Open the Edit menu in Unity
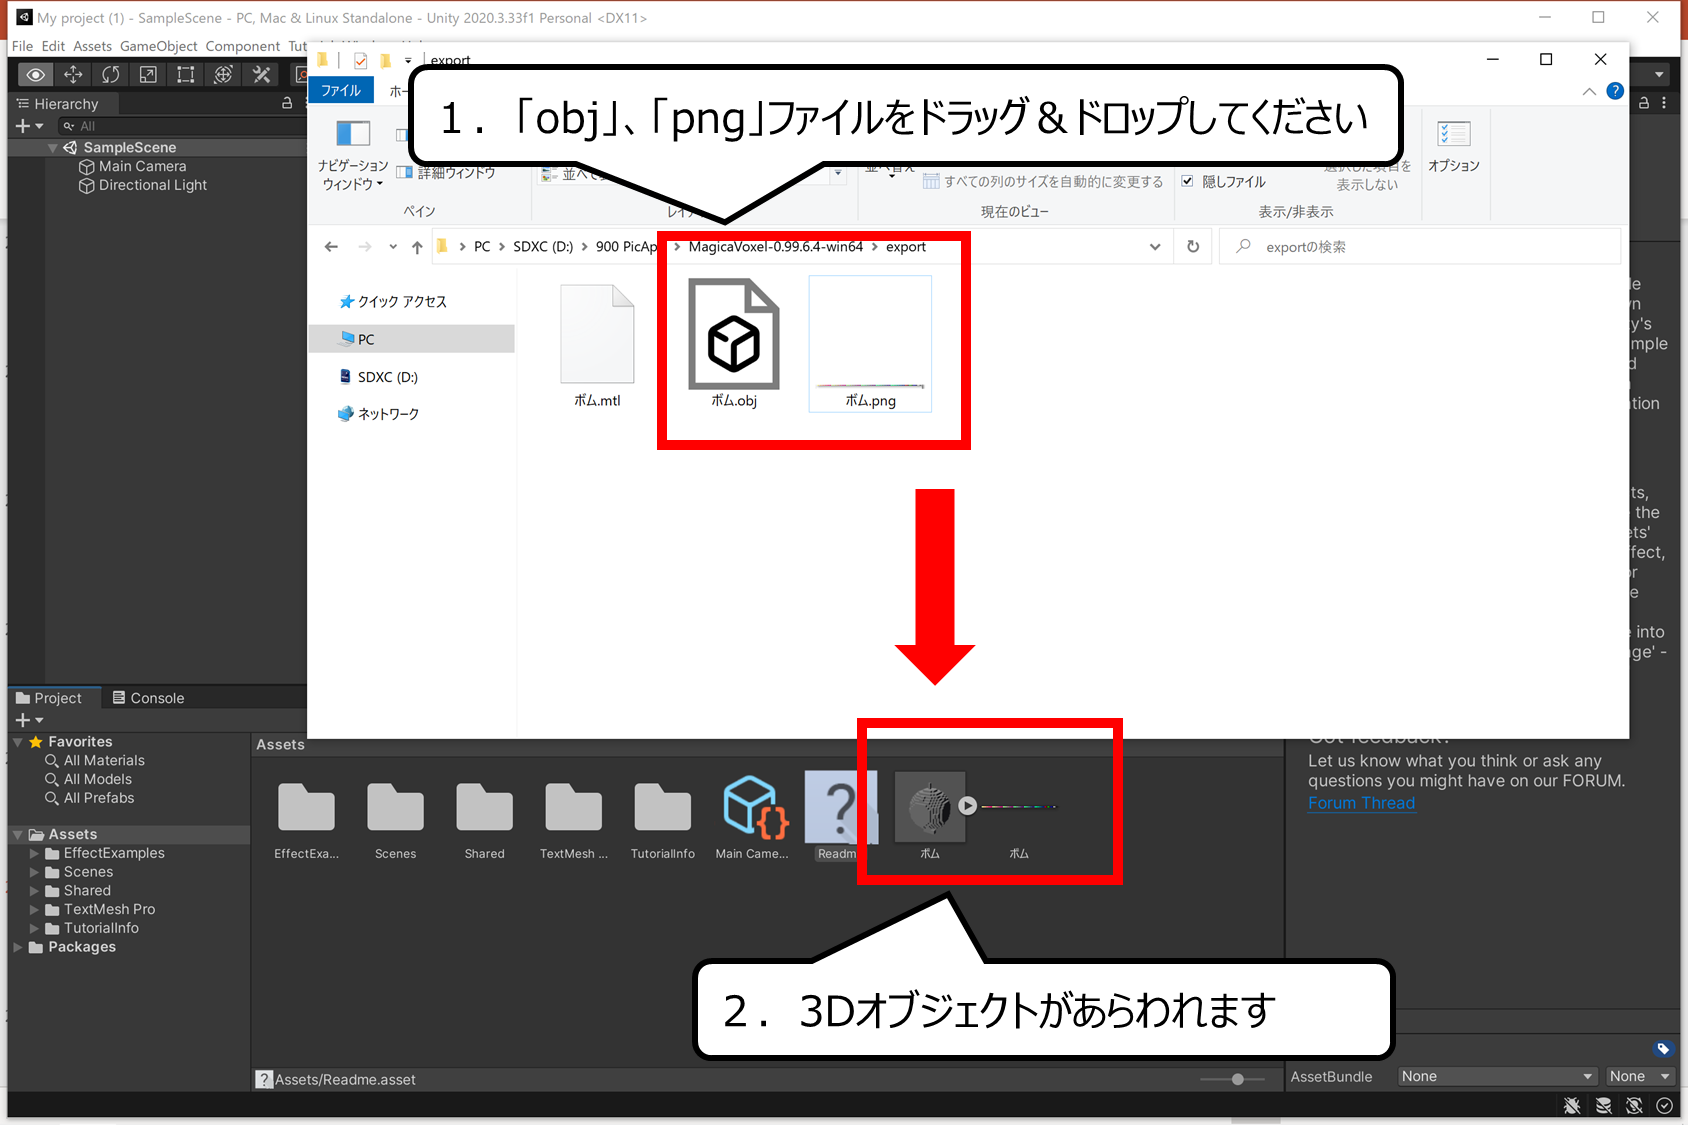The width and height of the screenshot is (1688, 1125). click(53, 46)
